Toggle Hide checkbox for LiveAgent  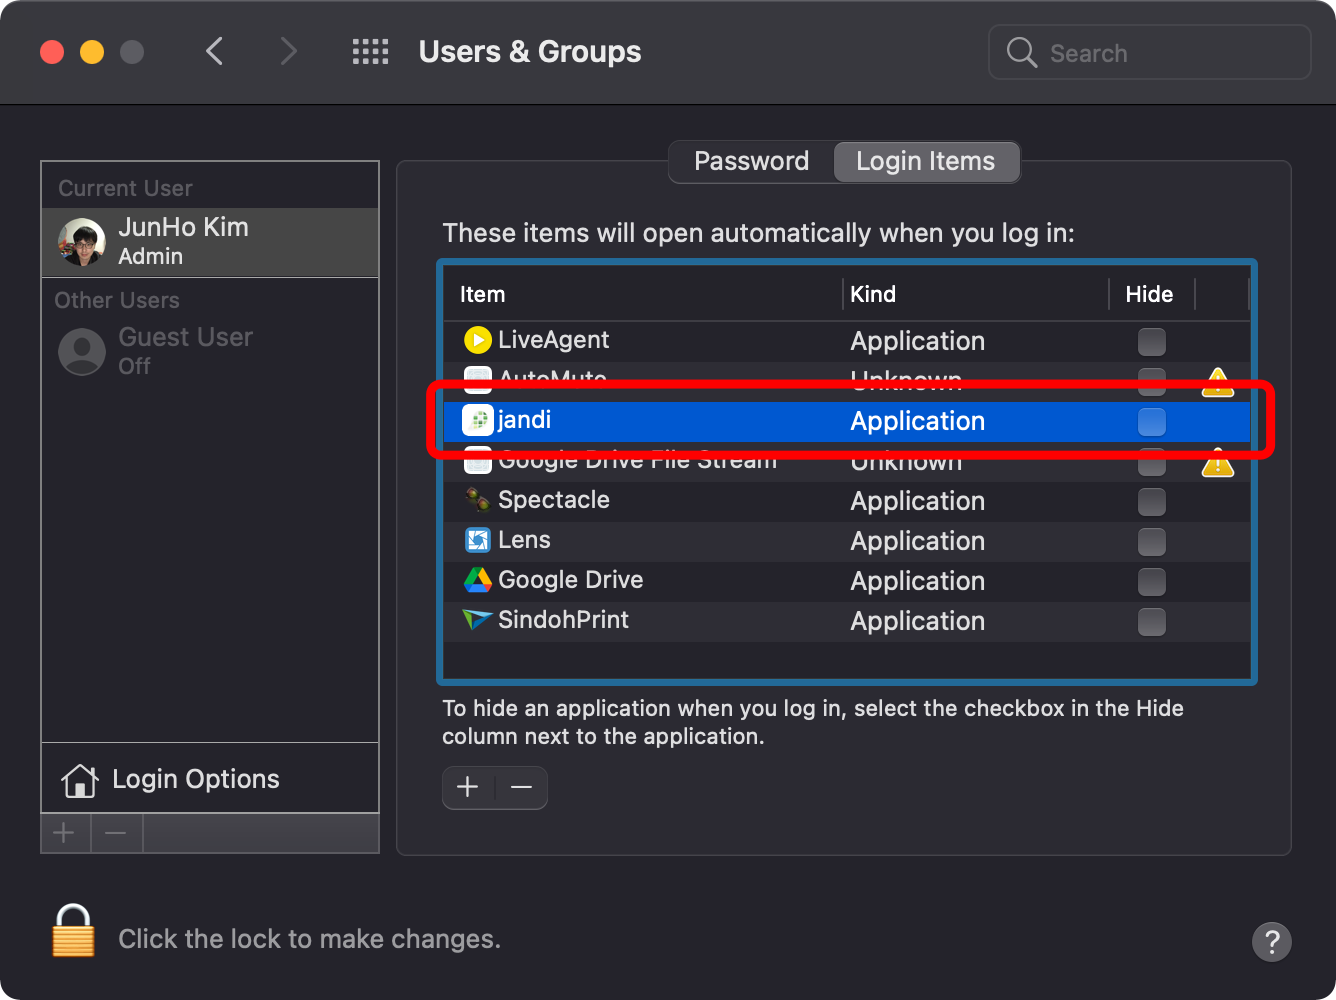pyautogui.click(x=1152, y=342)
